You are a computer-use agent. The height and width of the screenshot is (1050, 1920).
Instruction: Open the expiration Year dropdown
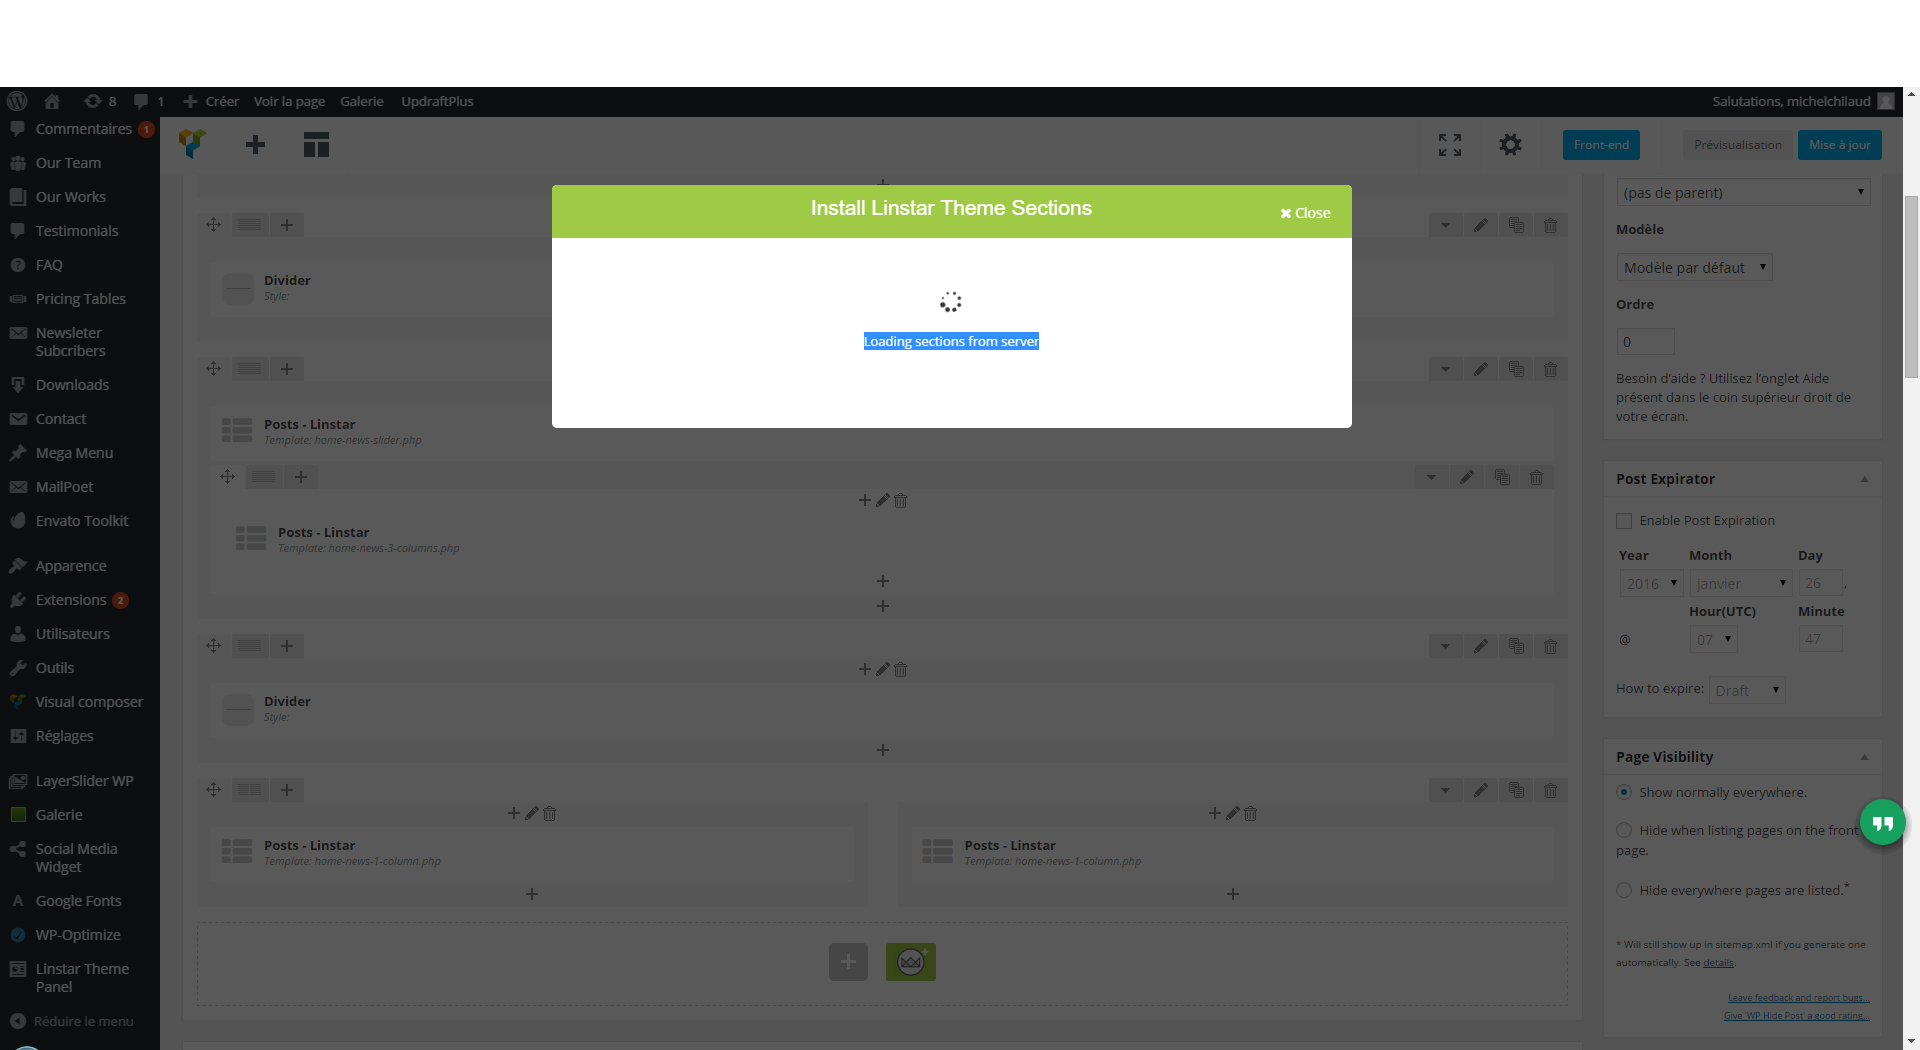[x=1651, y=583]
